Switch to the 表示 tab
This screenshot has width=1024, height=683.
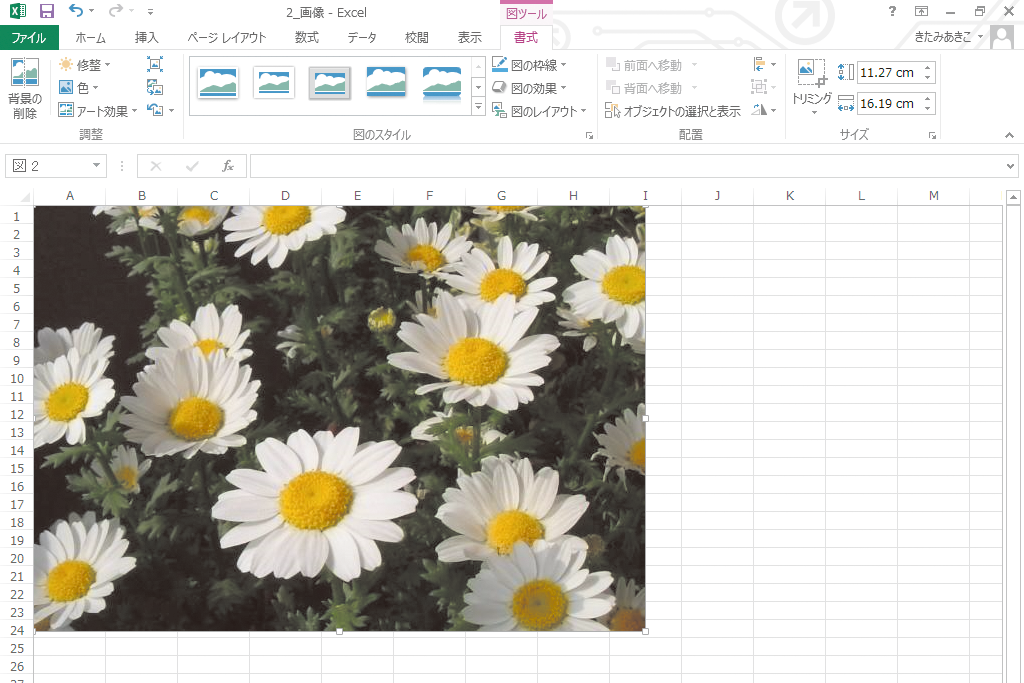[470, 37]
